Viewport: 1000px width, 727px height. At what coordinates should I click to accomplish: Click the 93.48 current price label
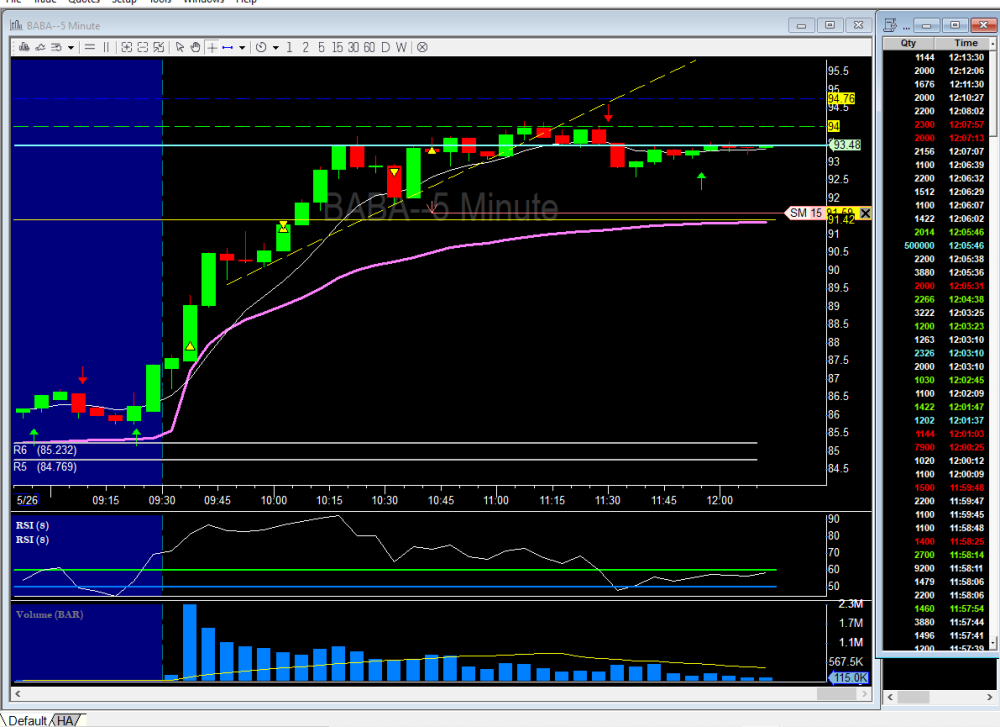tap(846, 145)
